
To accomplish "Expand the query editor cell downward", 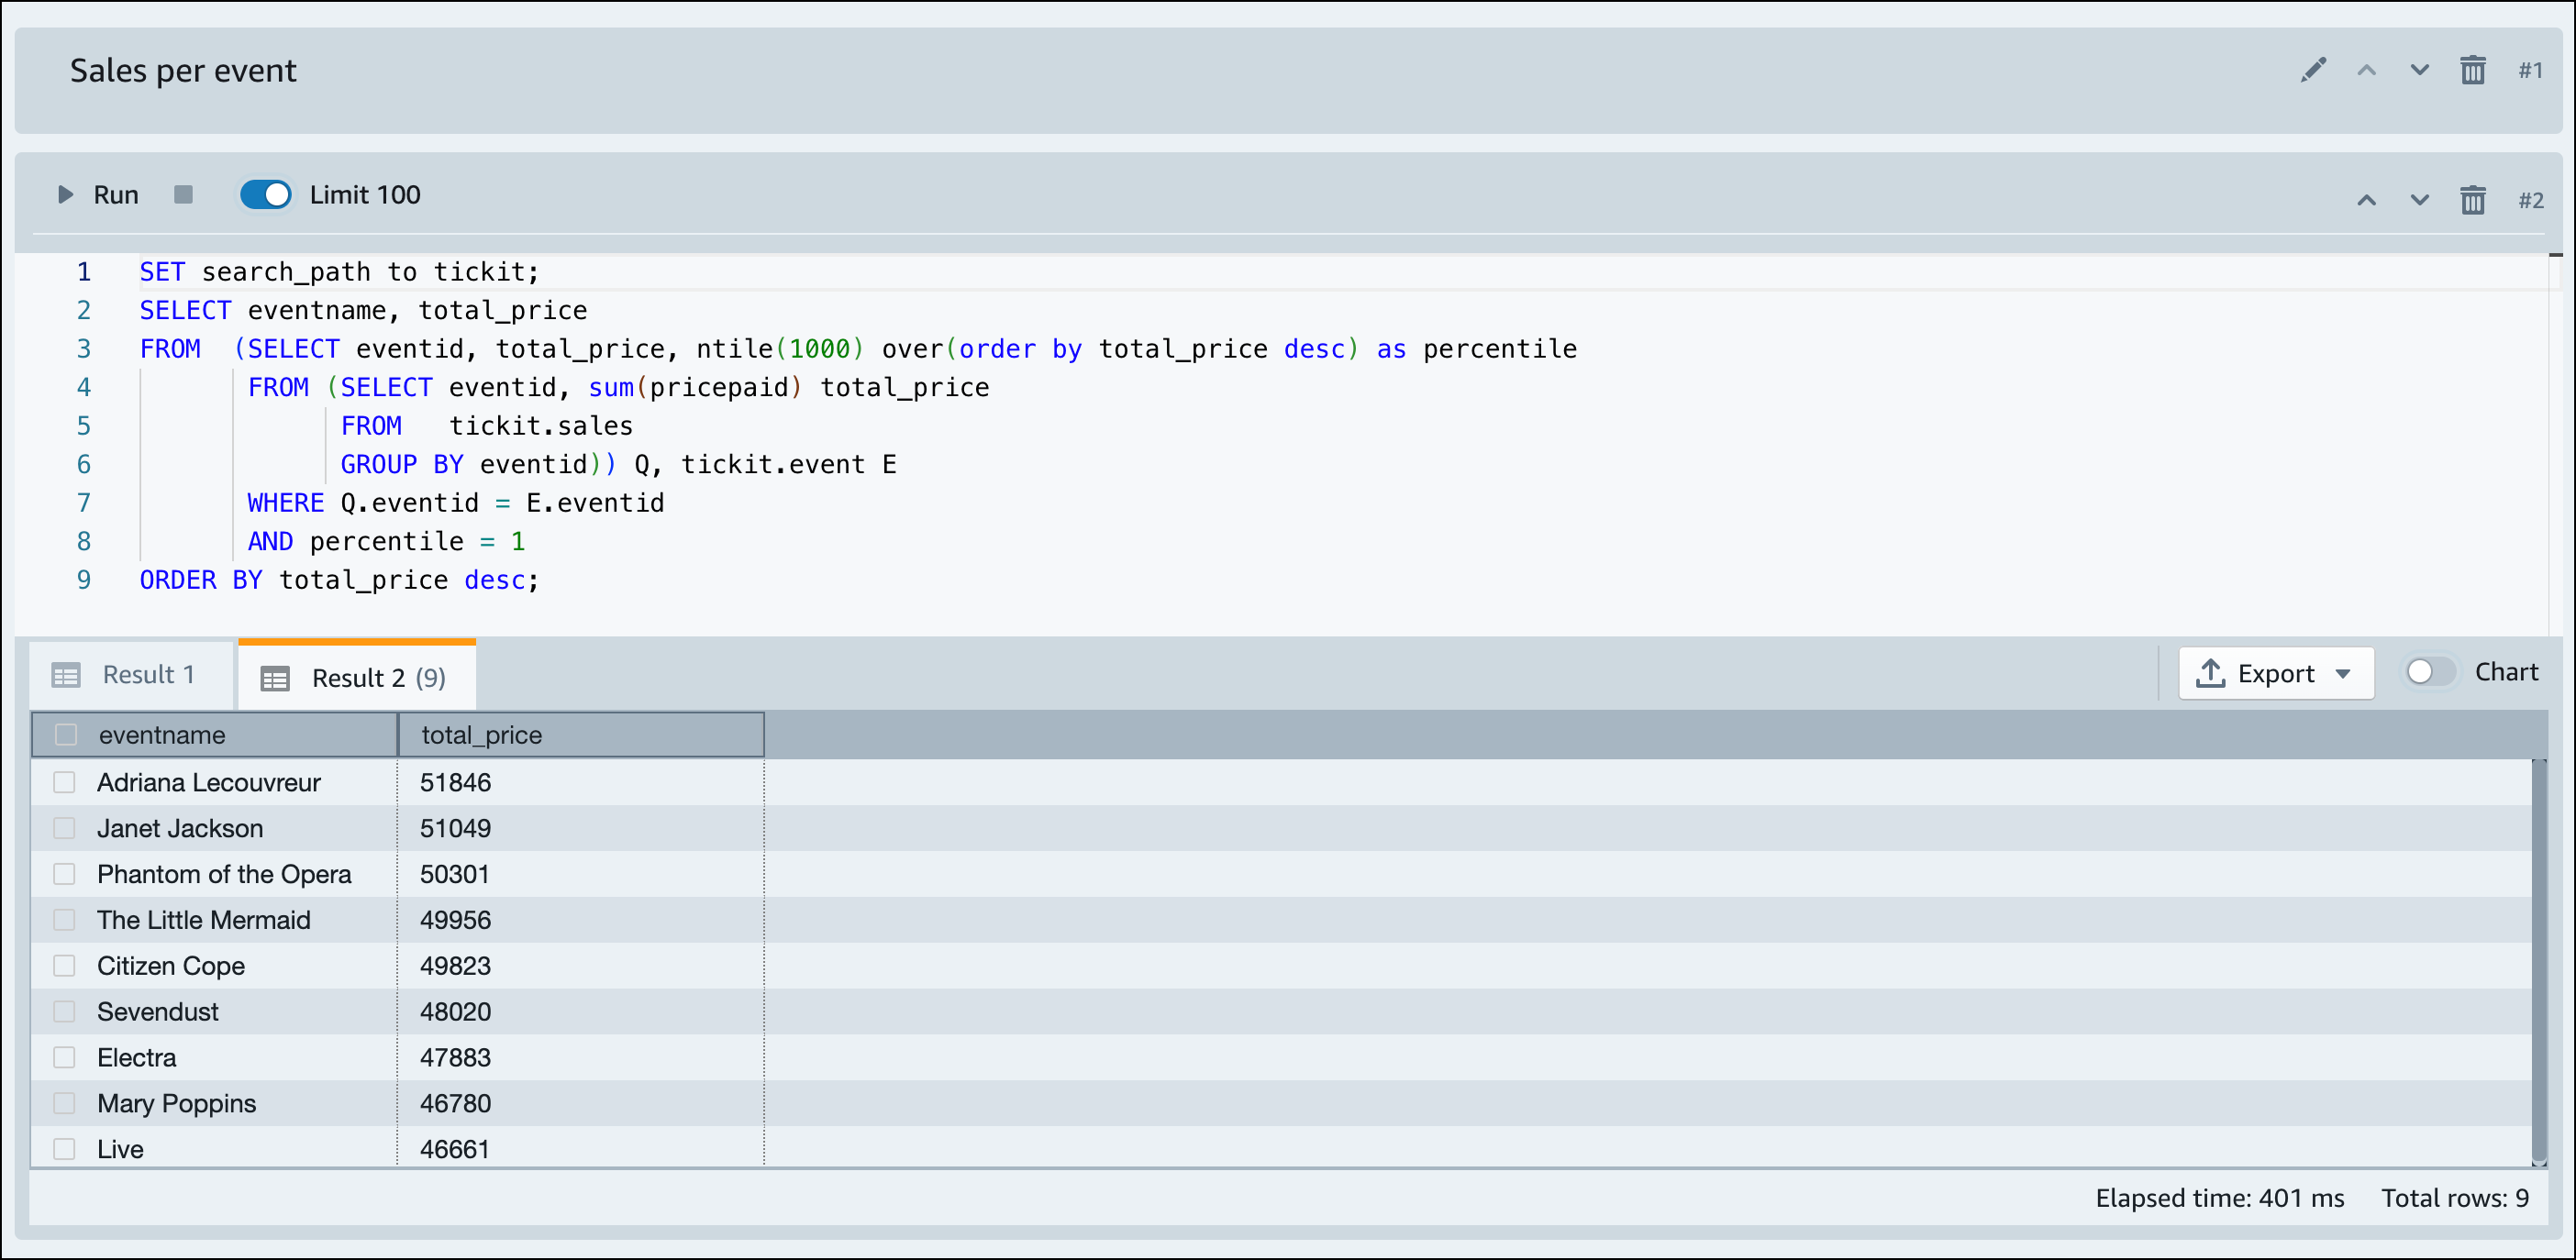I will pyautogui.click(x=2419, y=200).
